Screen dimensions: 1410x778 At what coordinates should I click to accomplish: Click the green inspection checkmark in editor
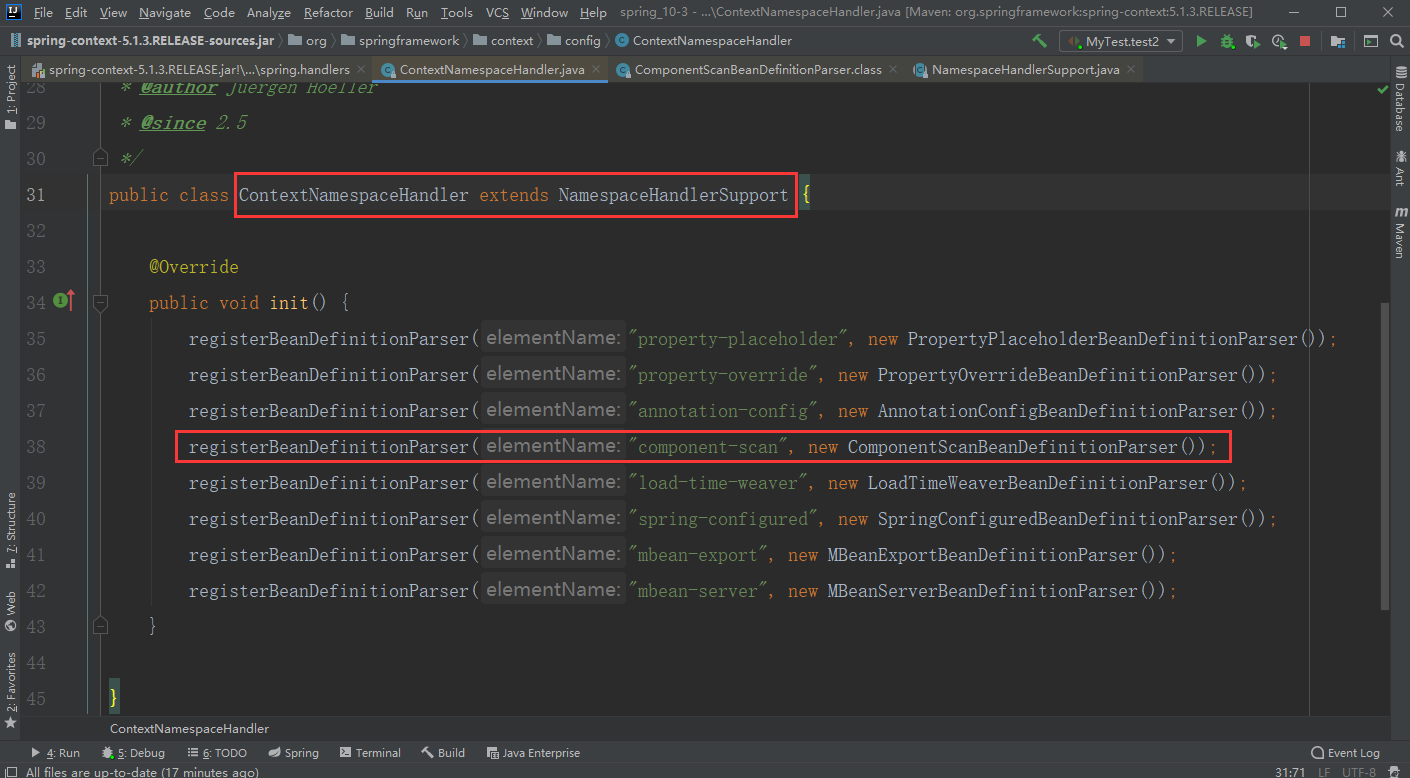click(x=1382, y=89)
